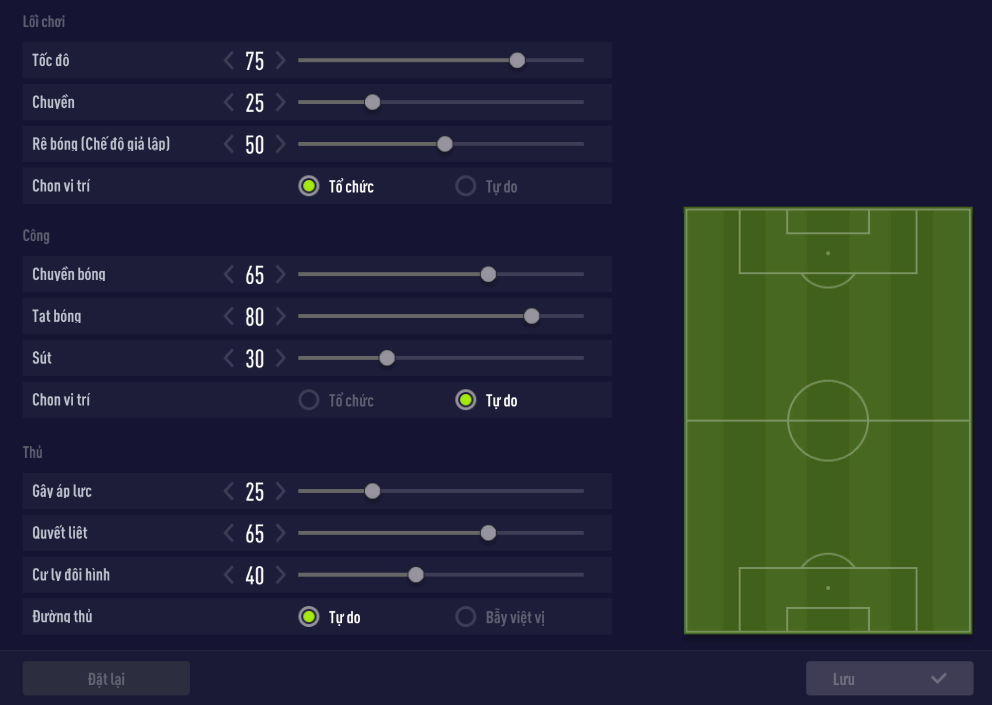992x705 pixels.
Task: Decrease Chuyền bóng value with left chevron
Action: click(229, 275)
